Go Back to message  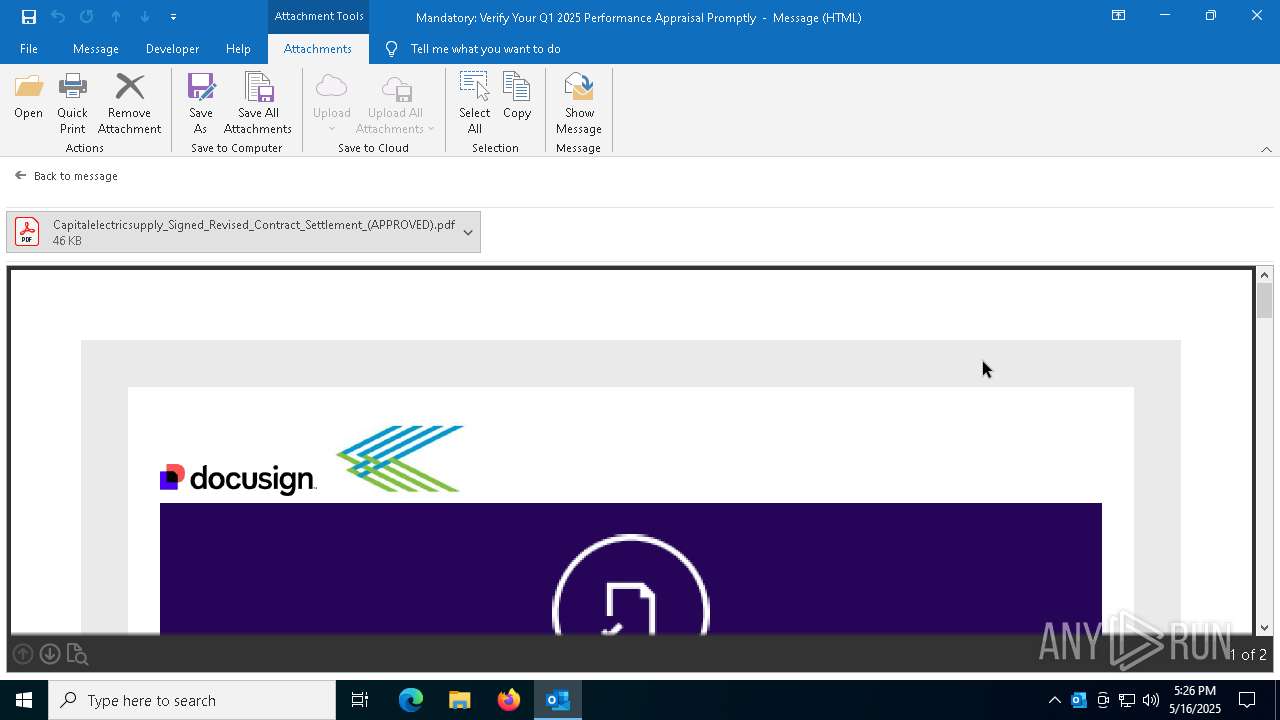pos(66,176)
